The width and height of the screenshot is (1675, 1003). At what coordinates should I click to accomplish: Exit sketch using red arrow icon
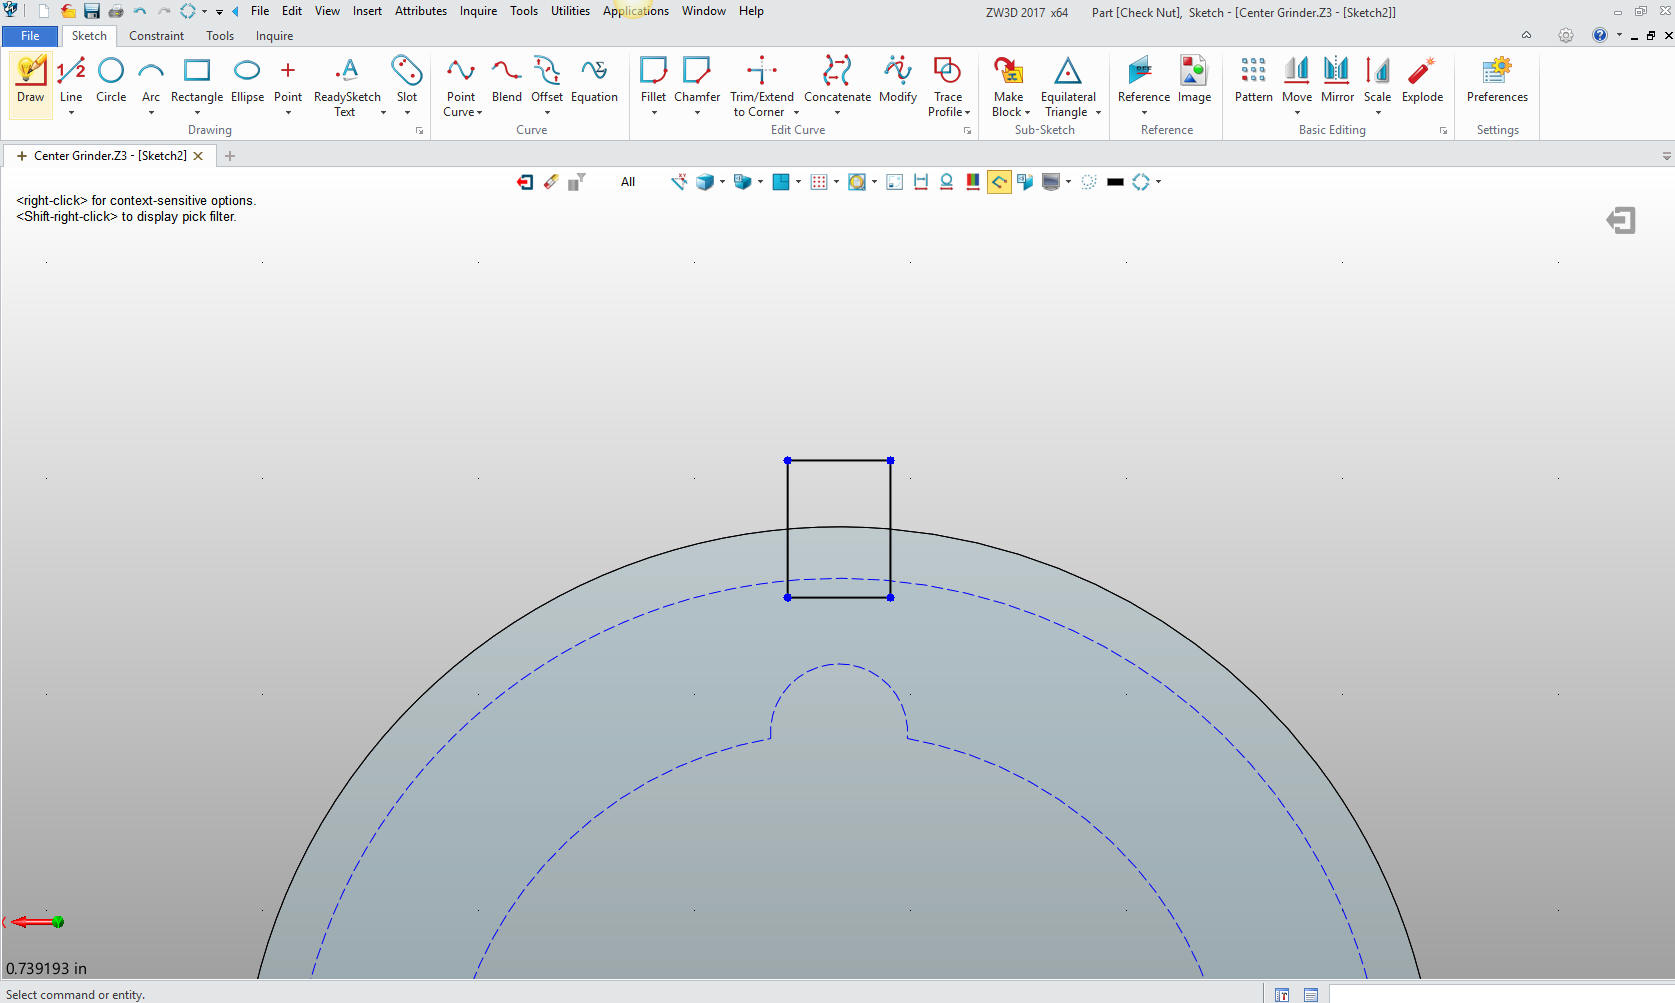click(x=525, y=182)
